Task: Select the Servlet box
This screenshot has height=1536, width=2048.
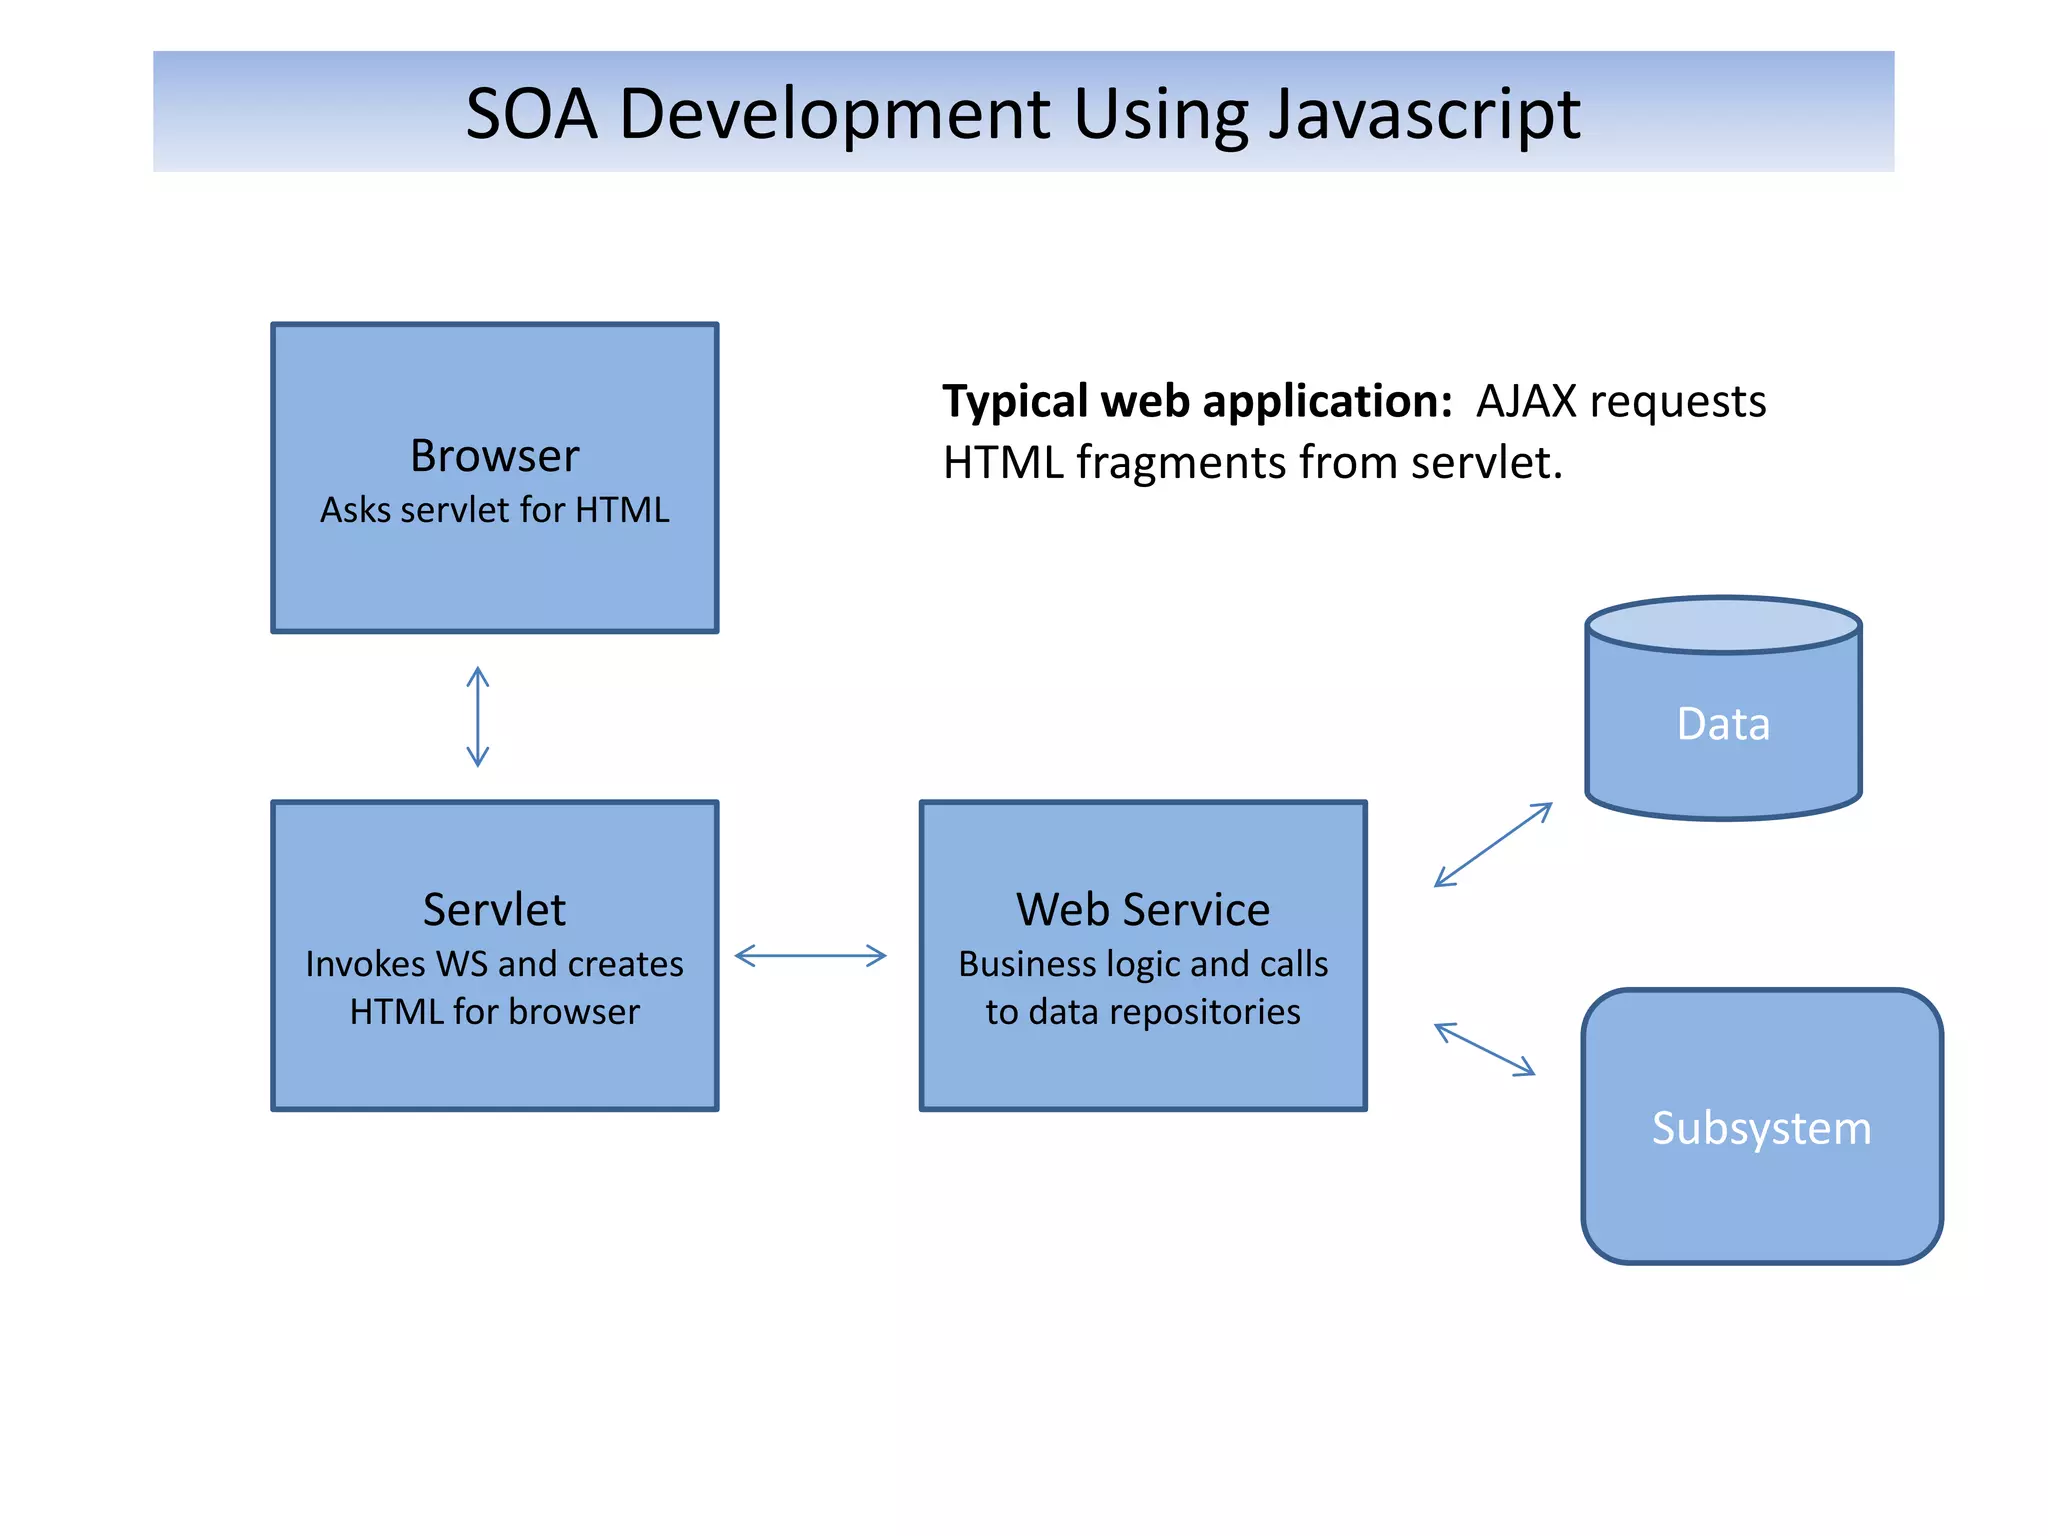Action: 495,956
